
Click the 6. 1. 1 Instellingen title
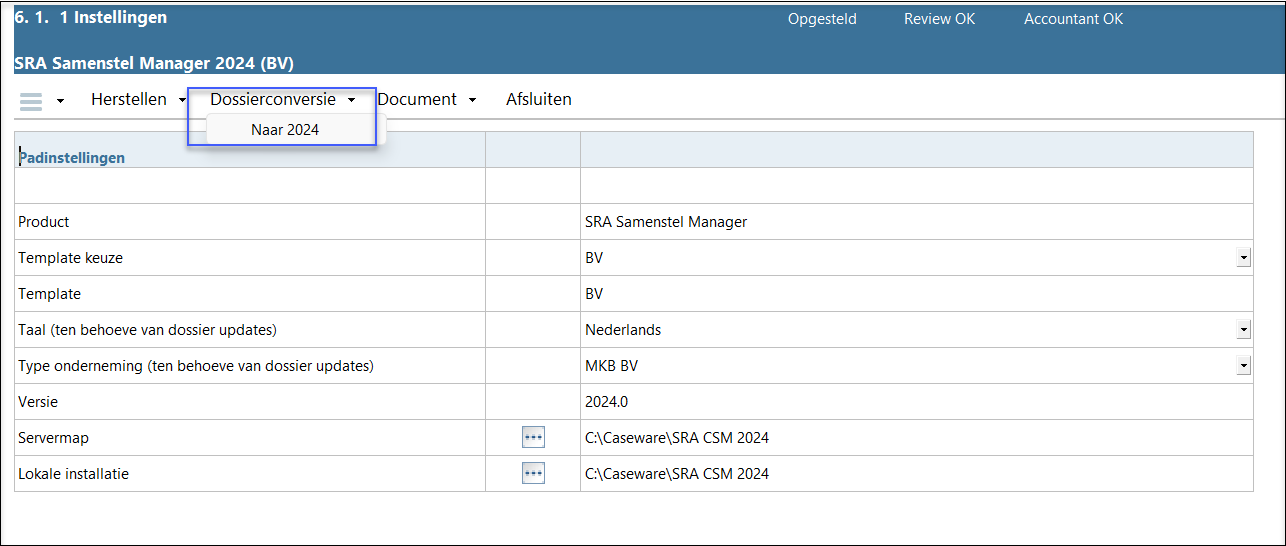click(91, 18)
